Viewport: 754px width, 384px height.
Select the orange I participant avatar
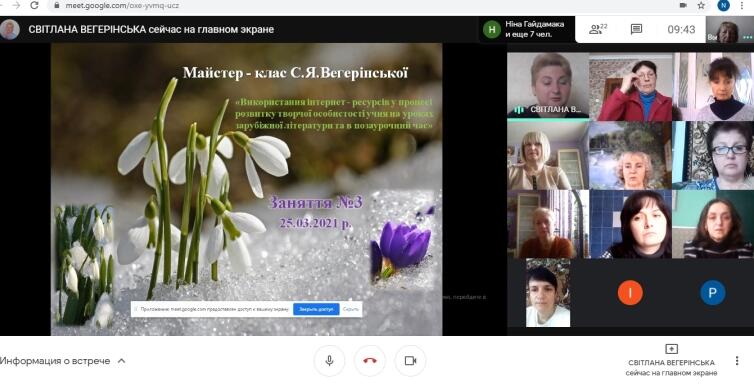click(x=630, y=292)
